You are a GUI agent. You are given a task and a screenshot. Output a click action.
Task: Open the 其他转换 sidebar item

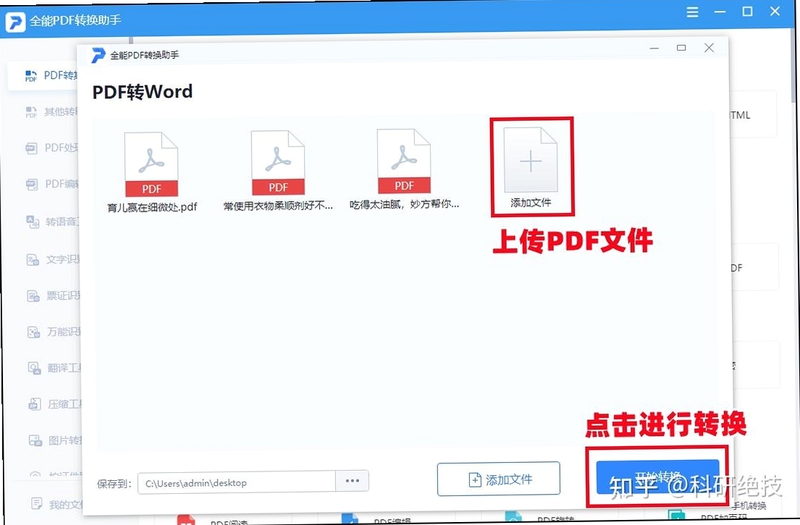point(52,111)
